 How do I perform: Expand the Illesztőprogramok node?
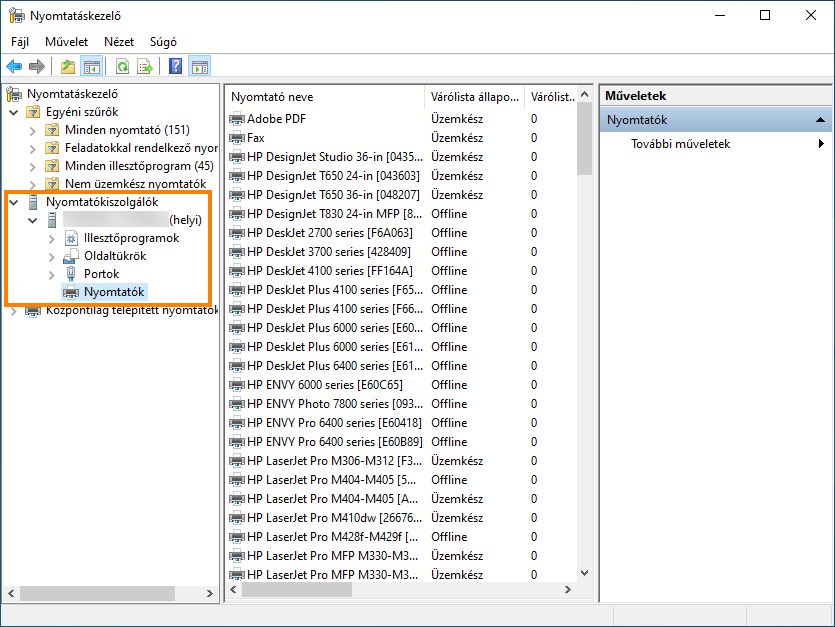point(52,239)
